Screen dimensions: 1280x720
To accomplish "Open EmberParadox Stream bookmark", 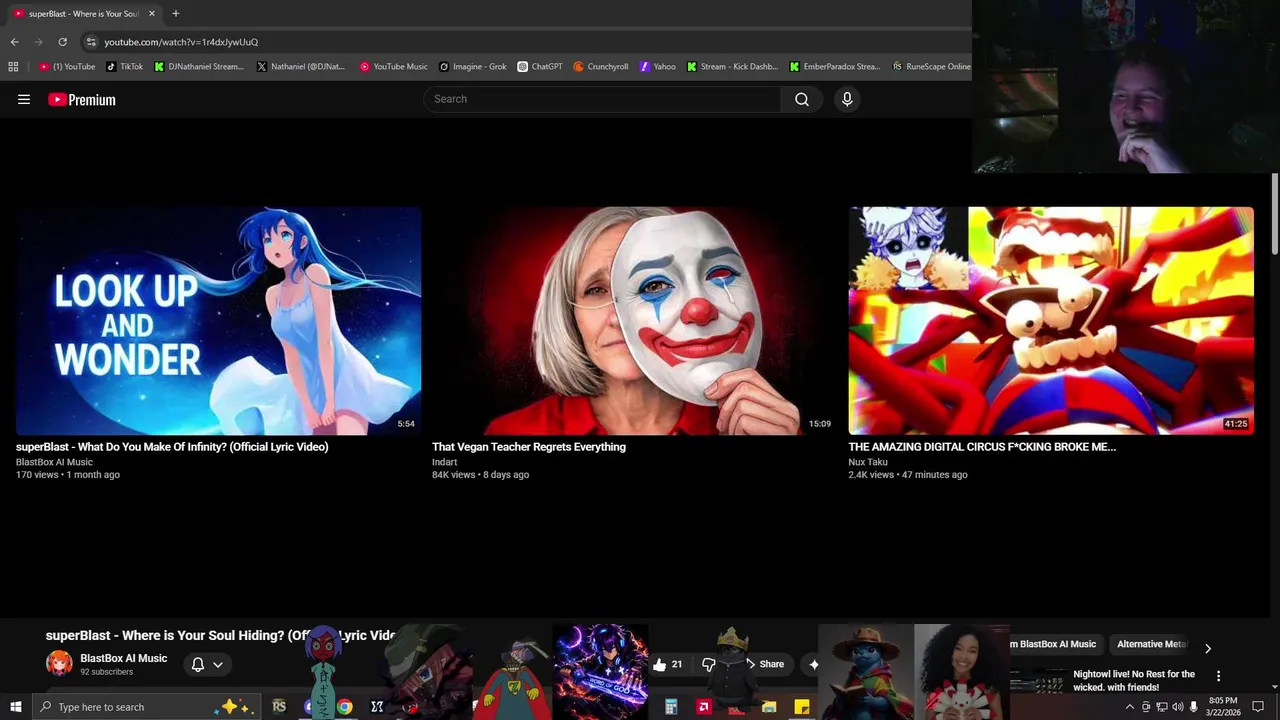I will (834, 67).
